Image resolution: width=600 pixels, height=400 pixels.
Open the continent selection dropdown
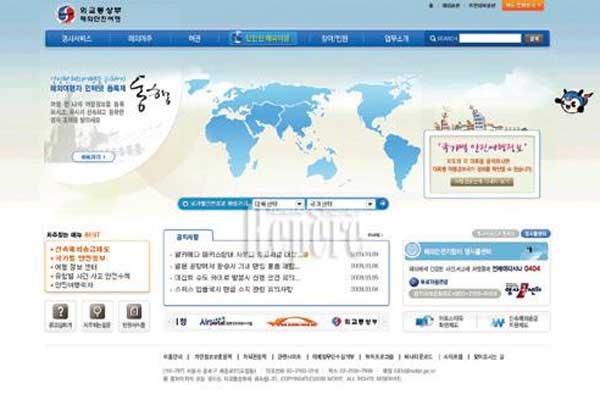[278, 204]
